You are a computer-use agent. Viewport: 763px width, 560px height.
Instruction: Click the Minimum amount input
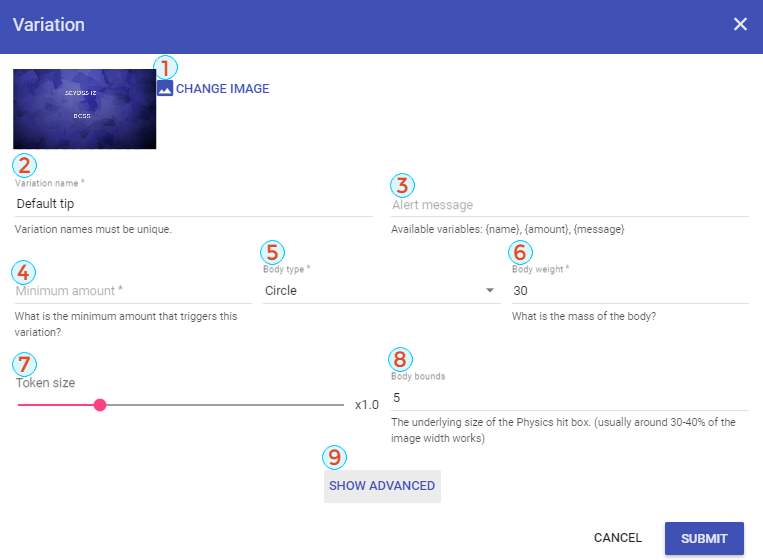(x=133, y=291)
